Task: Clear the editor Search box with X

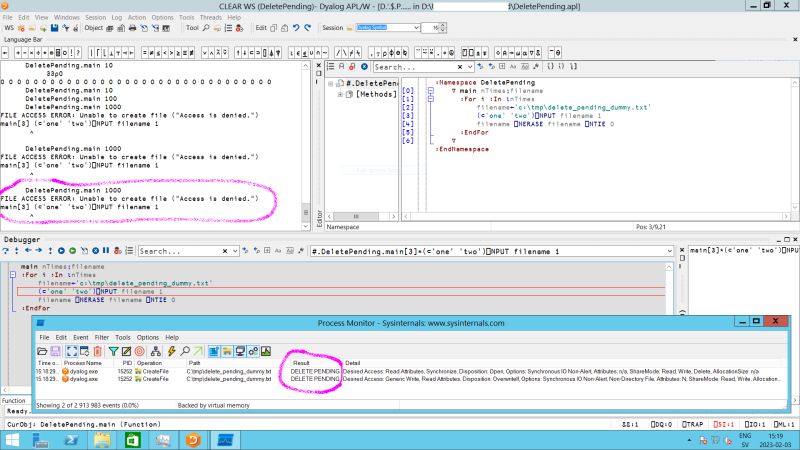Action: pyautogui.click(x=460, y=67)
